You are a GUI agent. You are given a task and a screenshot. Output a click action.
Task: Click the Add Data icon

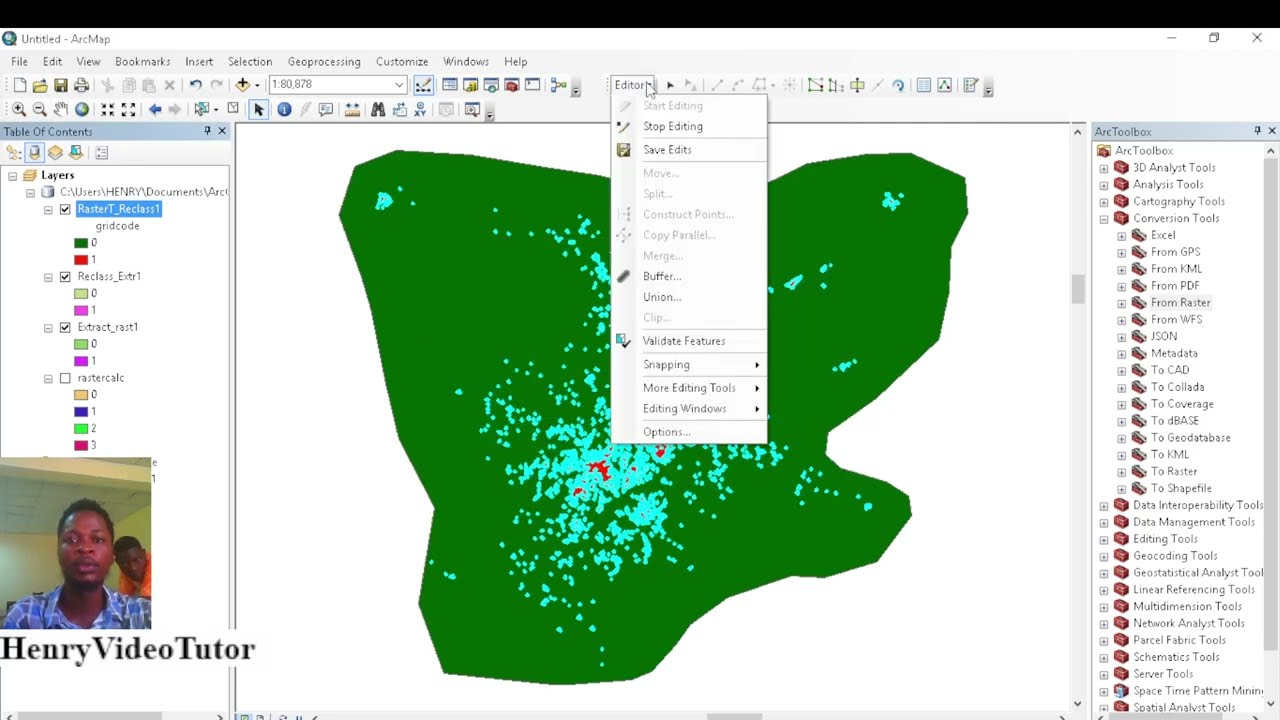(x=242, y=86)
